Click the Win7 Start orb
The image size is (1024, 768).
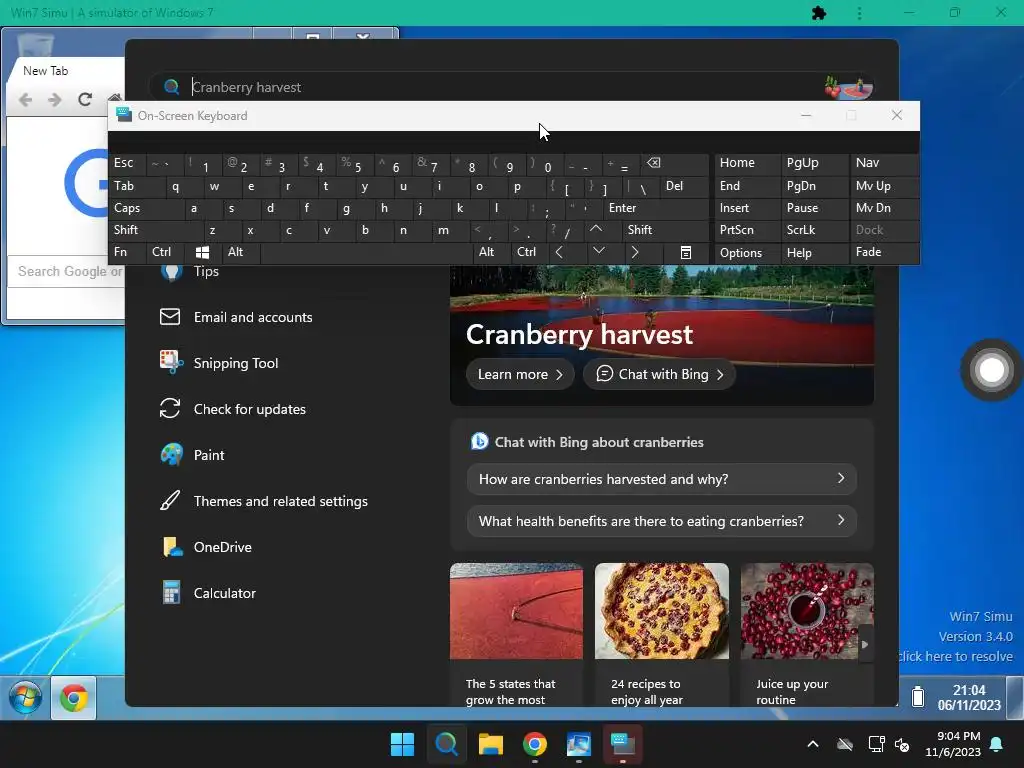pos(25,698)
